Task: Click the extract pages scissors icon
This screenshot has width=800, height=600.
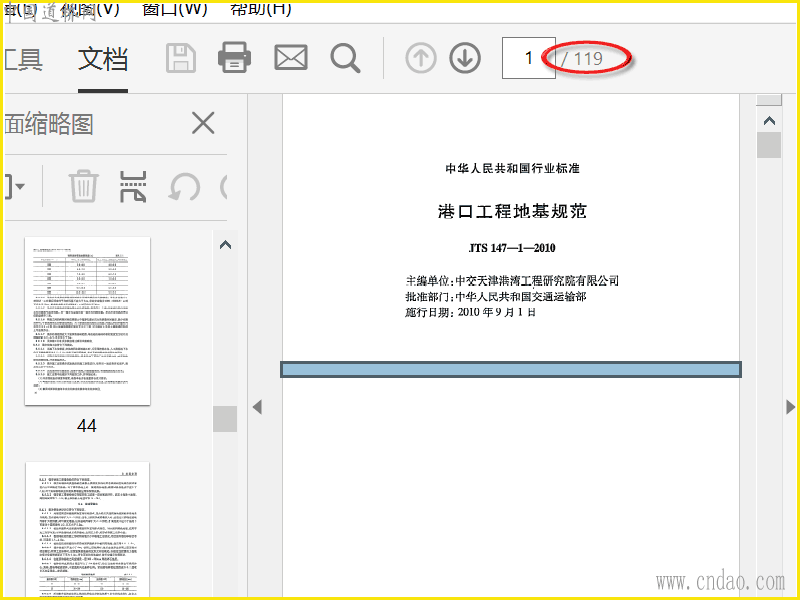Action: coord(133,186)
